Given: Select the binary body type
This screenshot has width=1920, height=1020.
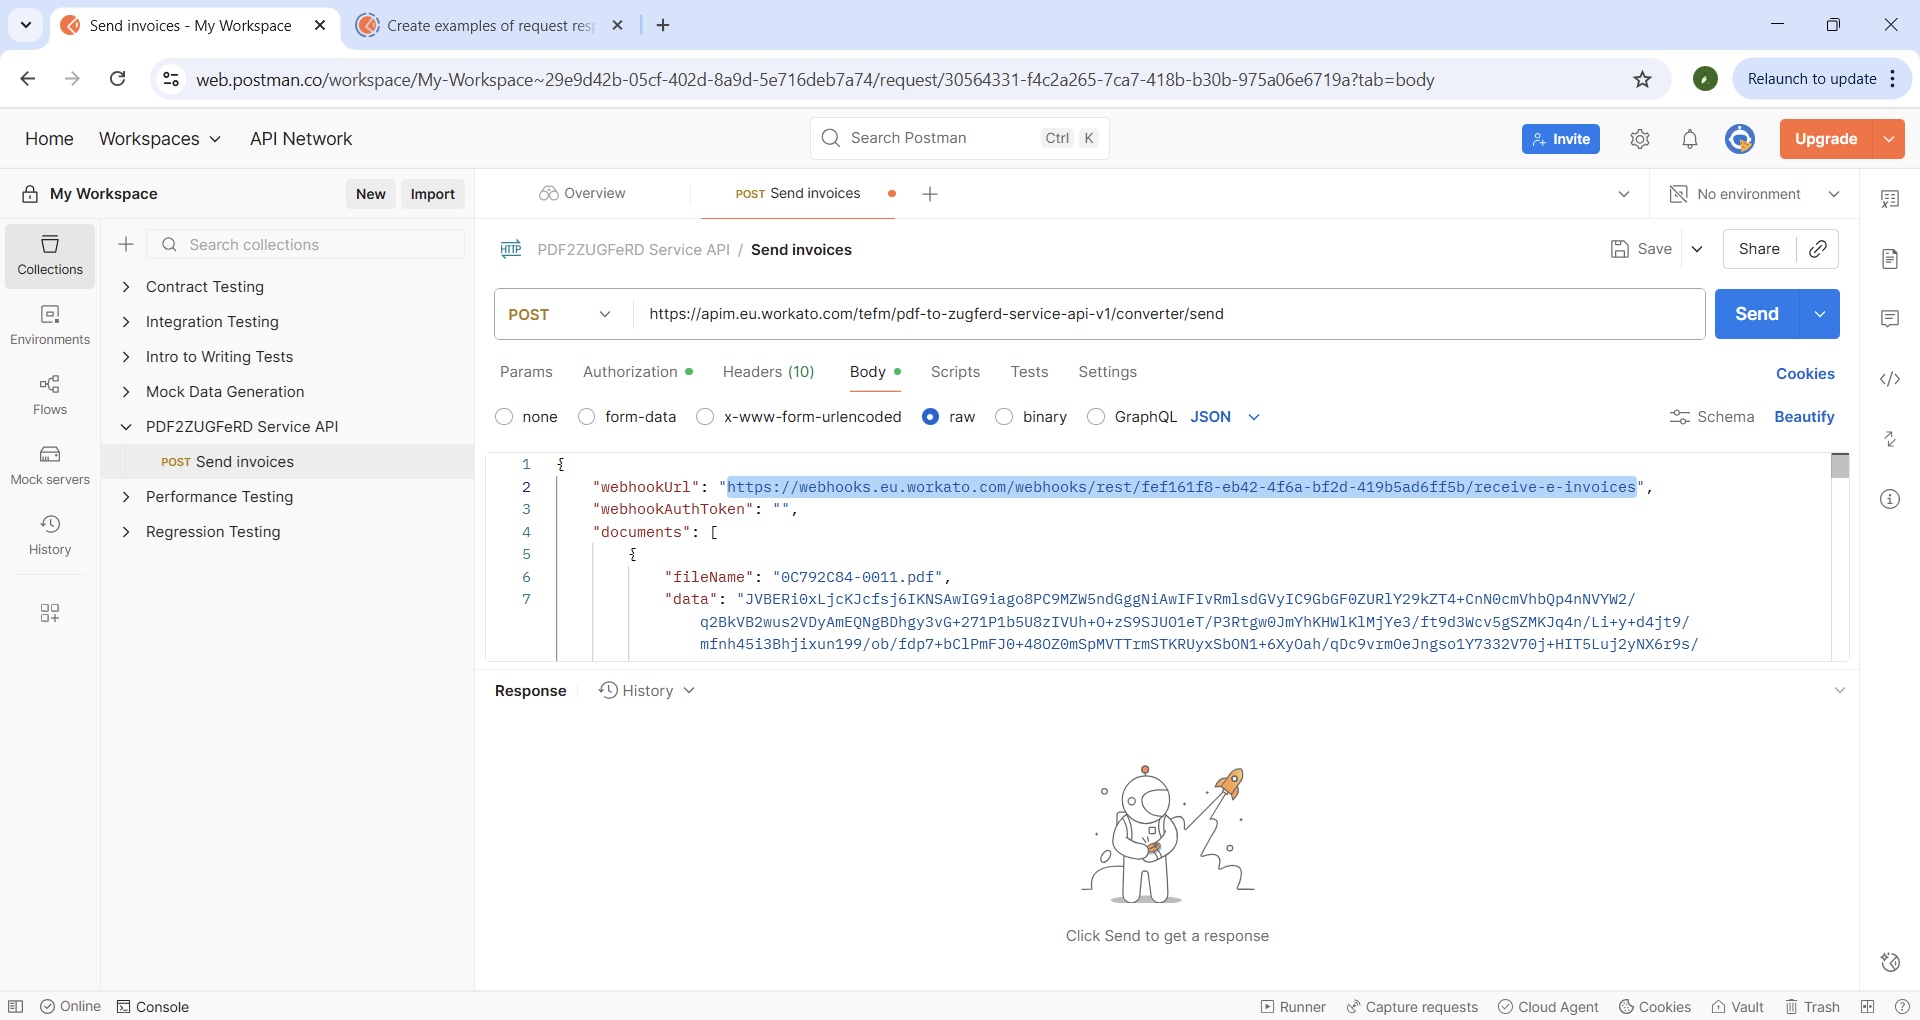Looking at the screenshot, I should 1005,417.
